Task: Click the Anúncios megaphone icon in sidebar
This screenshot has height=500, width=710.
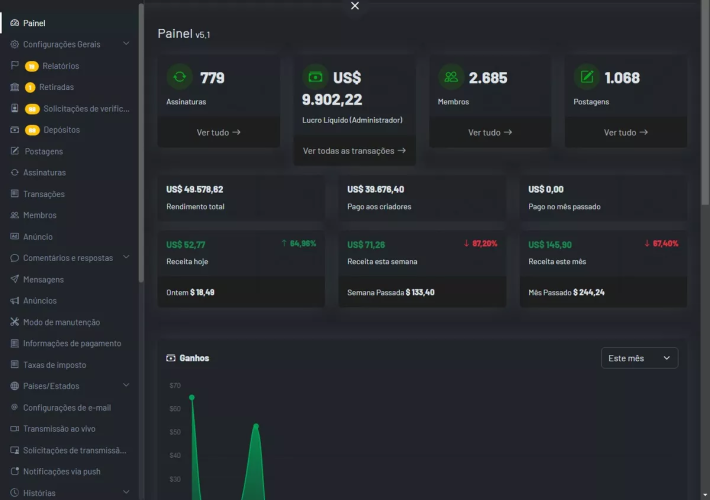Action: [14, 301]
